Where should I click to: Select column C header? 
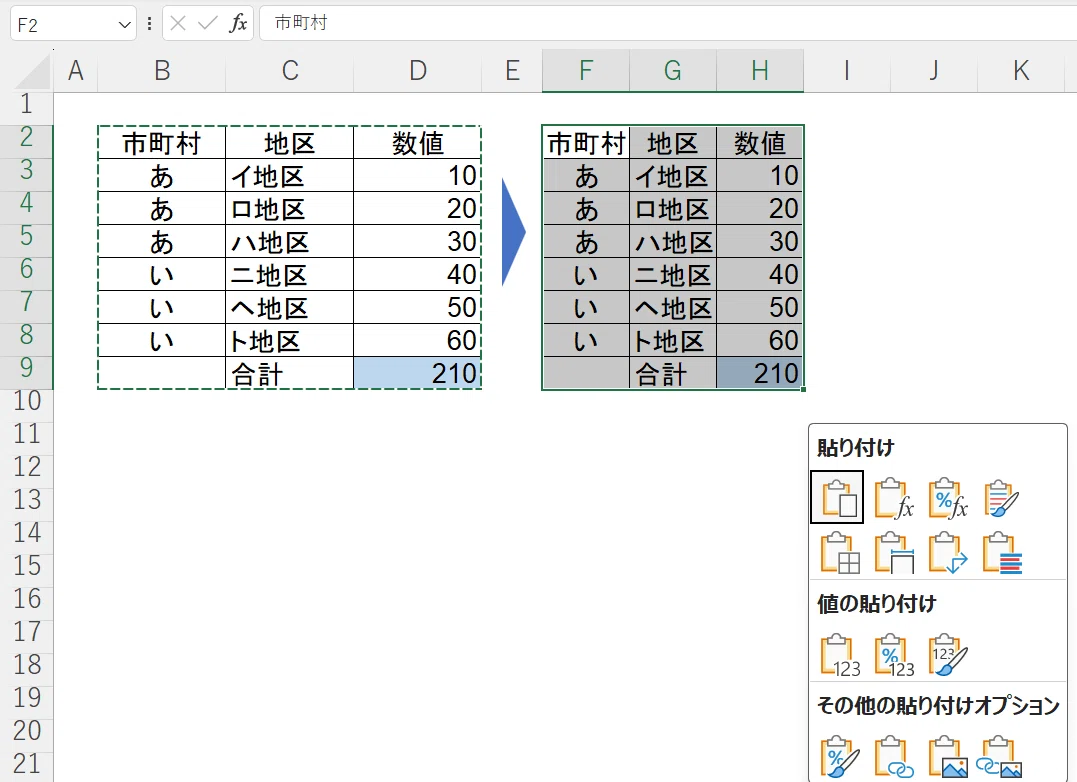pyautogui.click(x=290, y=71)
